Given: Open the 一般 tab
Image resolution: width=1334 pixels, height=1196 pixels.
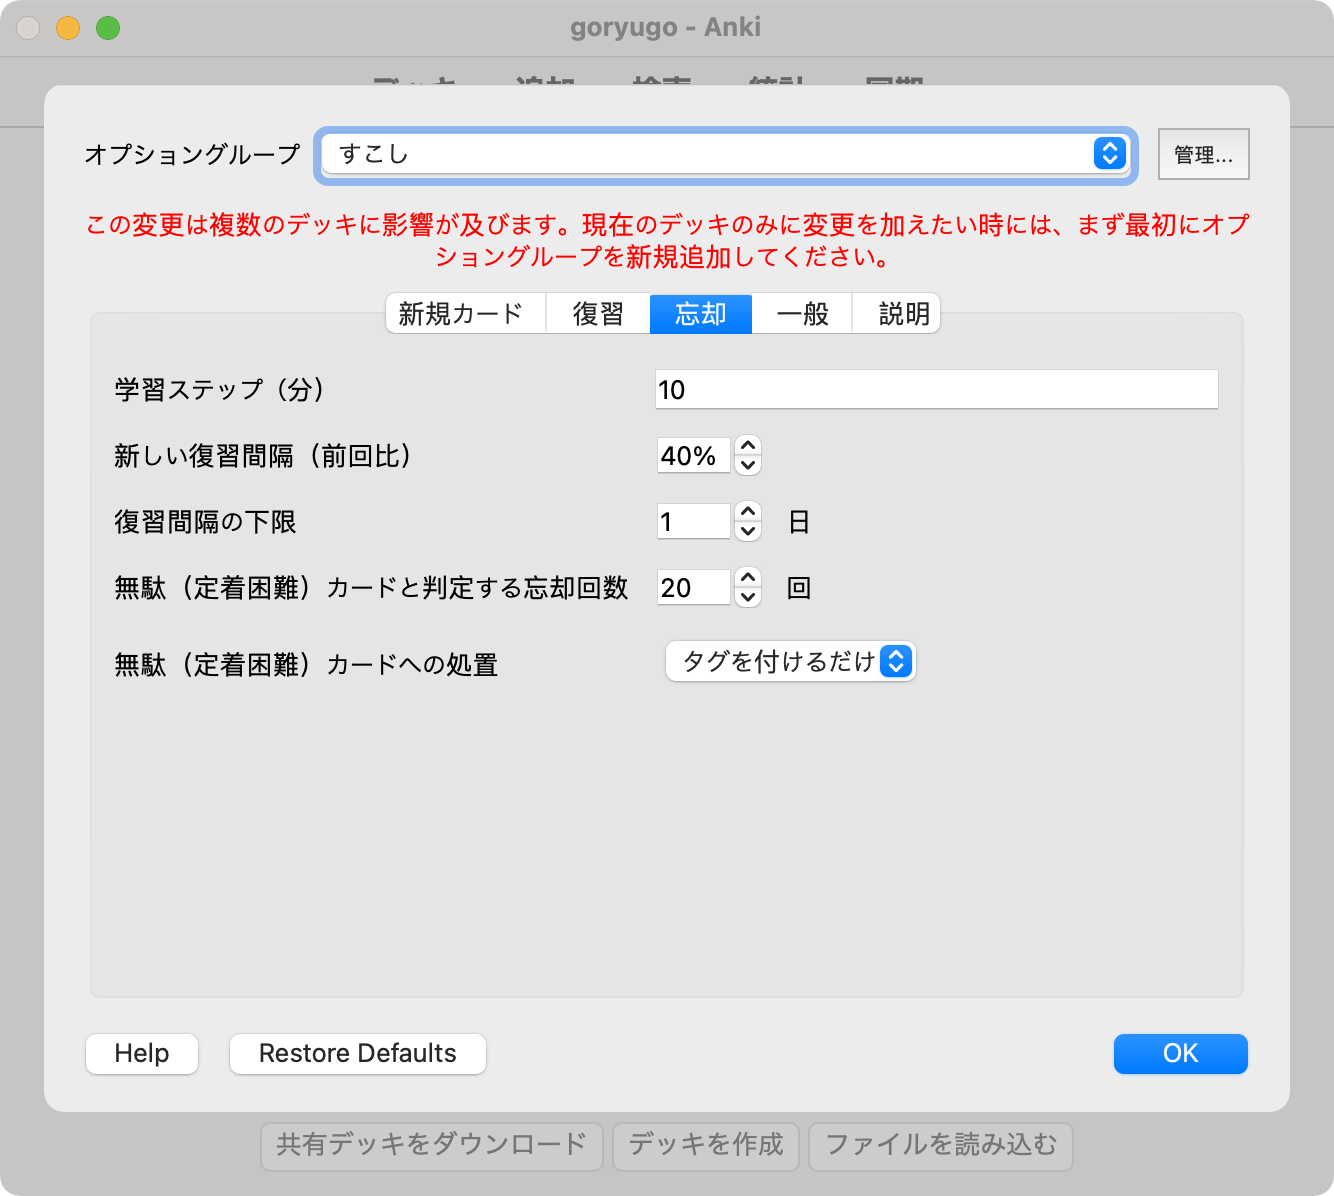Looking at the screenshot, I should coord(802,314).
